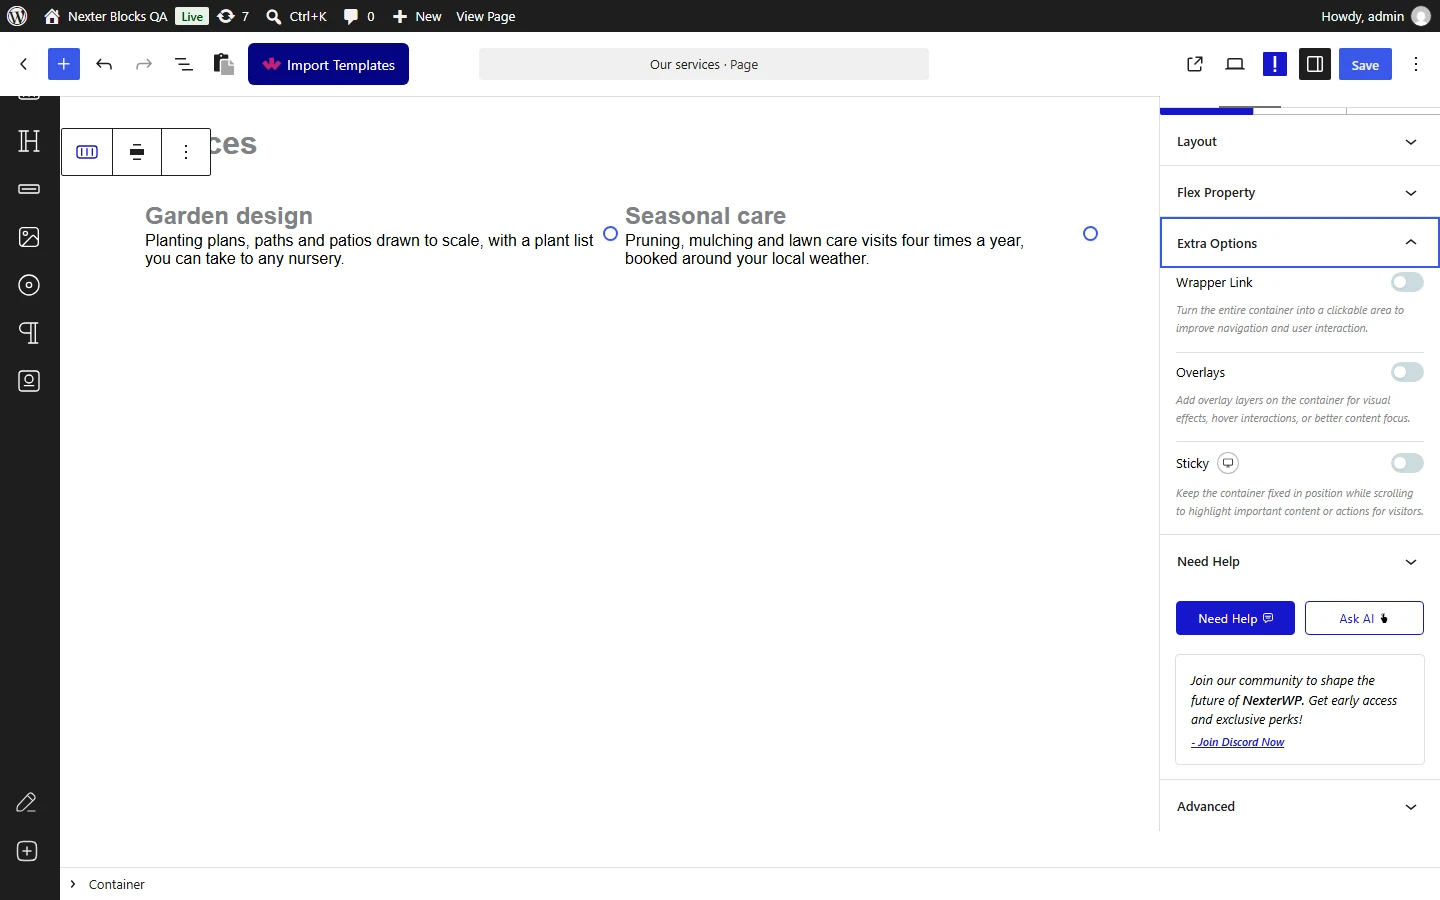The image size is (1440, 900).
Task: Open the block inserter plus button
Action: 63,64
